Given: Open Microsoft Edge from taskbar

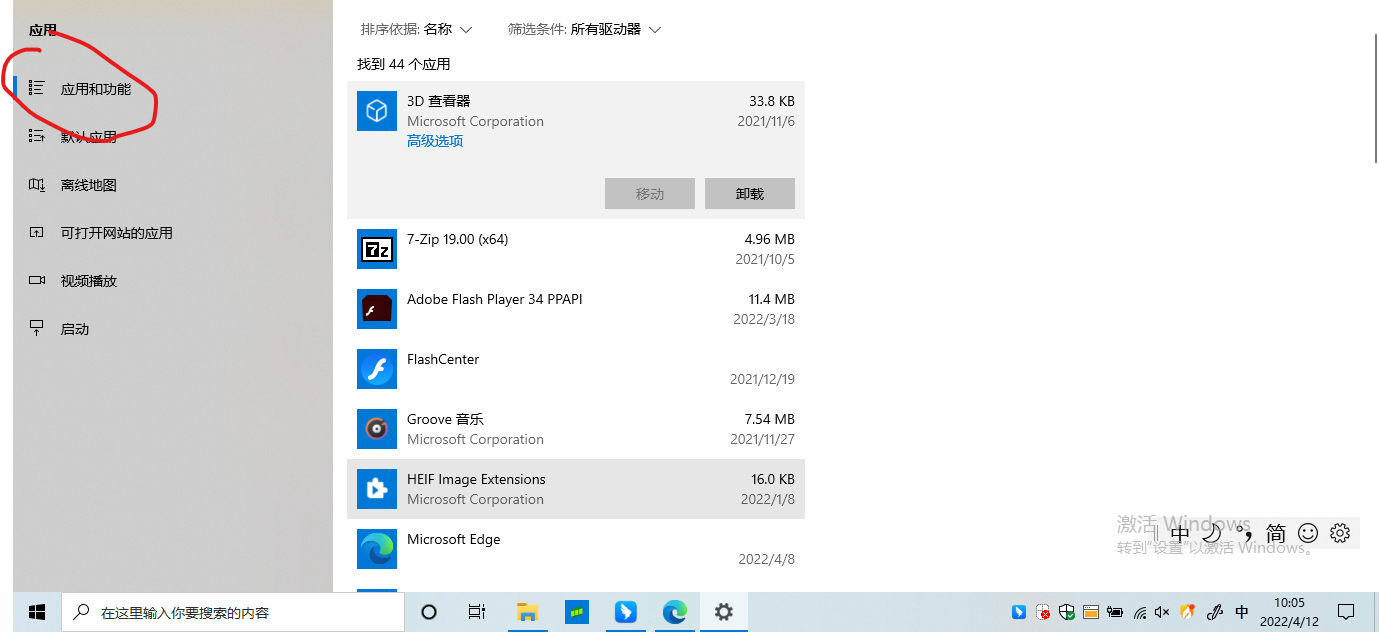Looking at the screenshot, I should coord(674,612).
